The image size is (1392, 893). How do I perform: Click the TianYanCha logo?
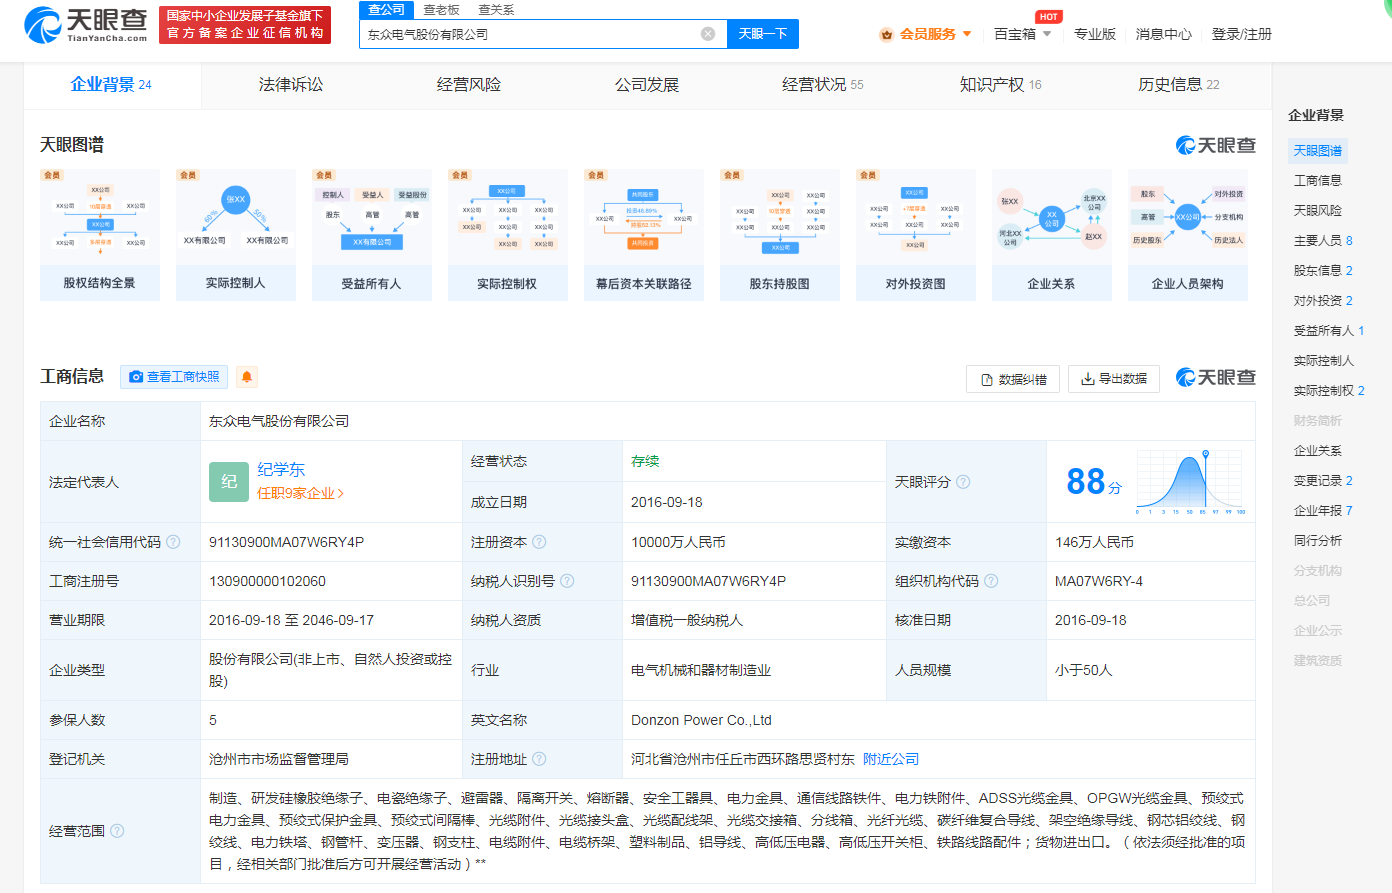pos(86,24)
